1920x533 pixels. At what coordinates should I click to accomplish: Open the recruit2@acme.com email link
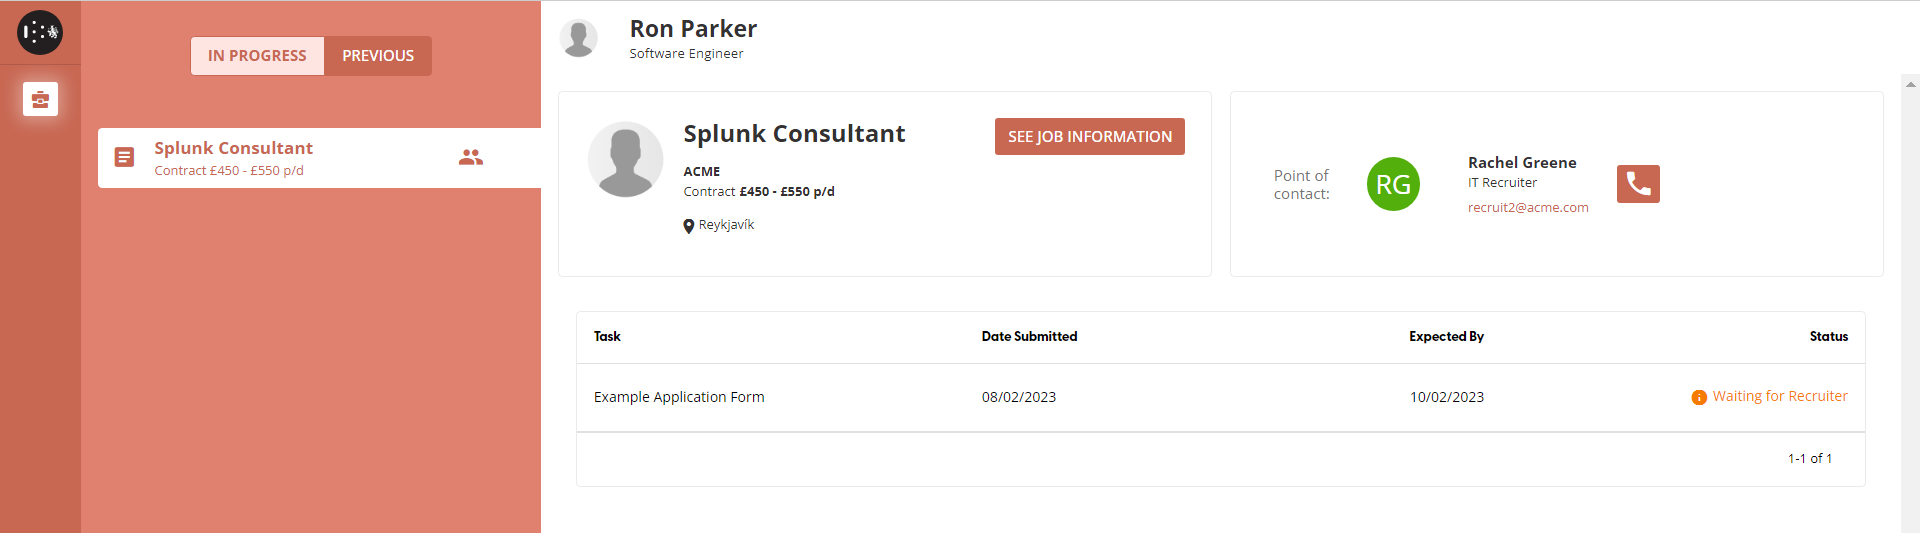1527,208
